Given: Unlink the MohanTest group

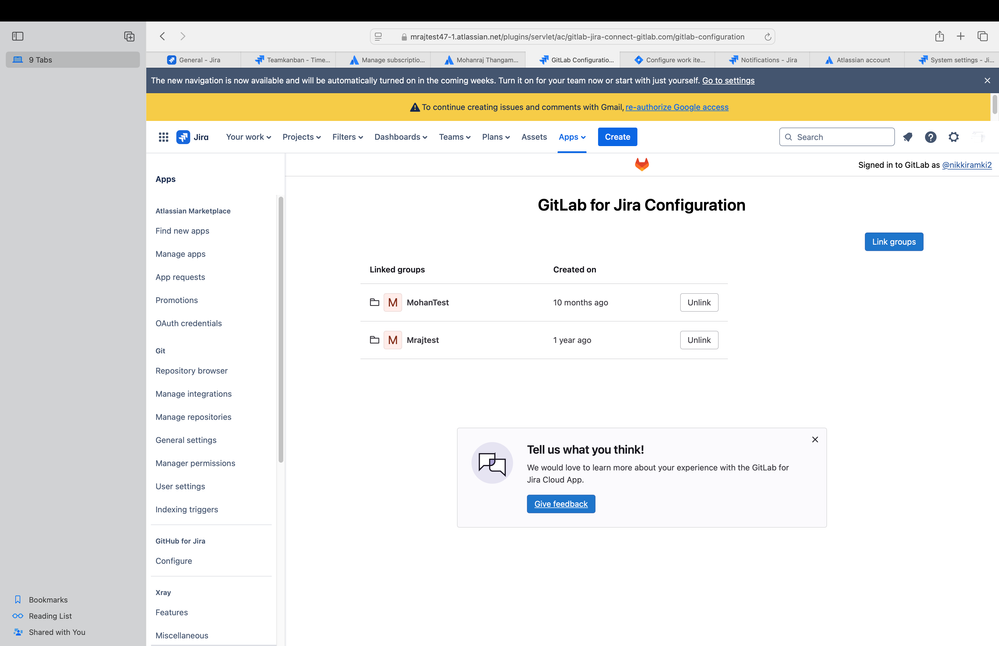Looking at the screenshot, I should (x=699, y=302).
